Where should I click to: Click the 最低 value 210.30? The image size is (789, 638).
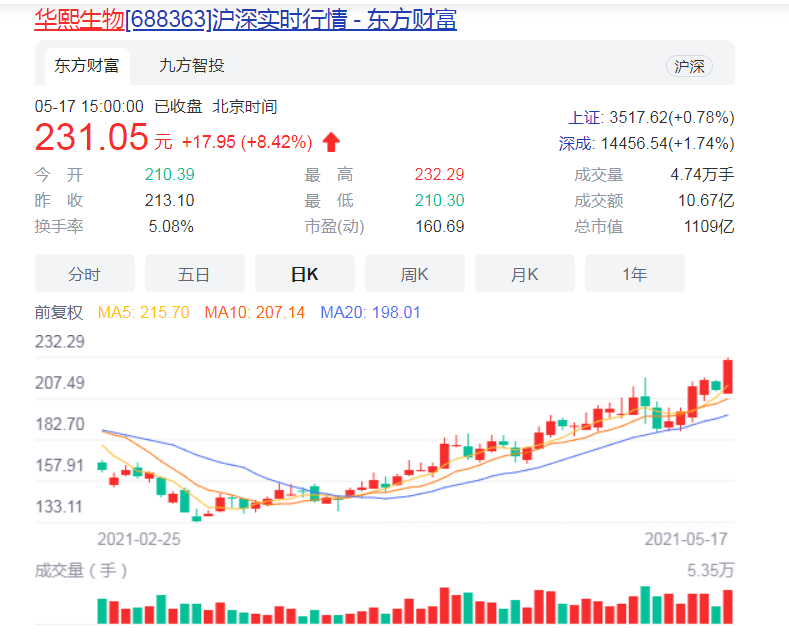(x=439, y=201)
